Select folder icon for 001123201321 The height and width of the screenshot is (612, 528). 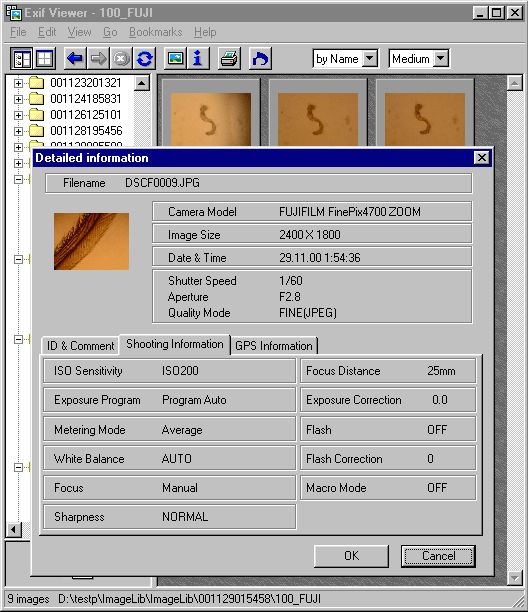coord(37,83)
